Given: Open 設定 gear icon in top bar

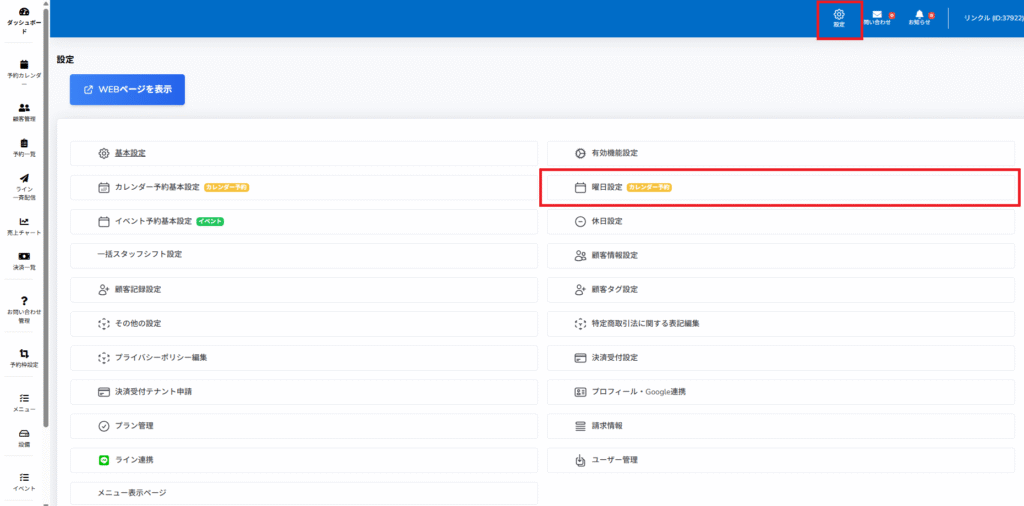Looking at the screenshot, I should pos(839,17).
